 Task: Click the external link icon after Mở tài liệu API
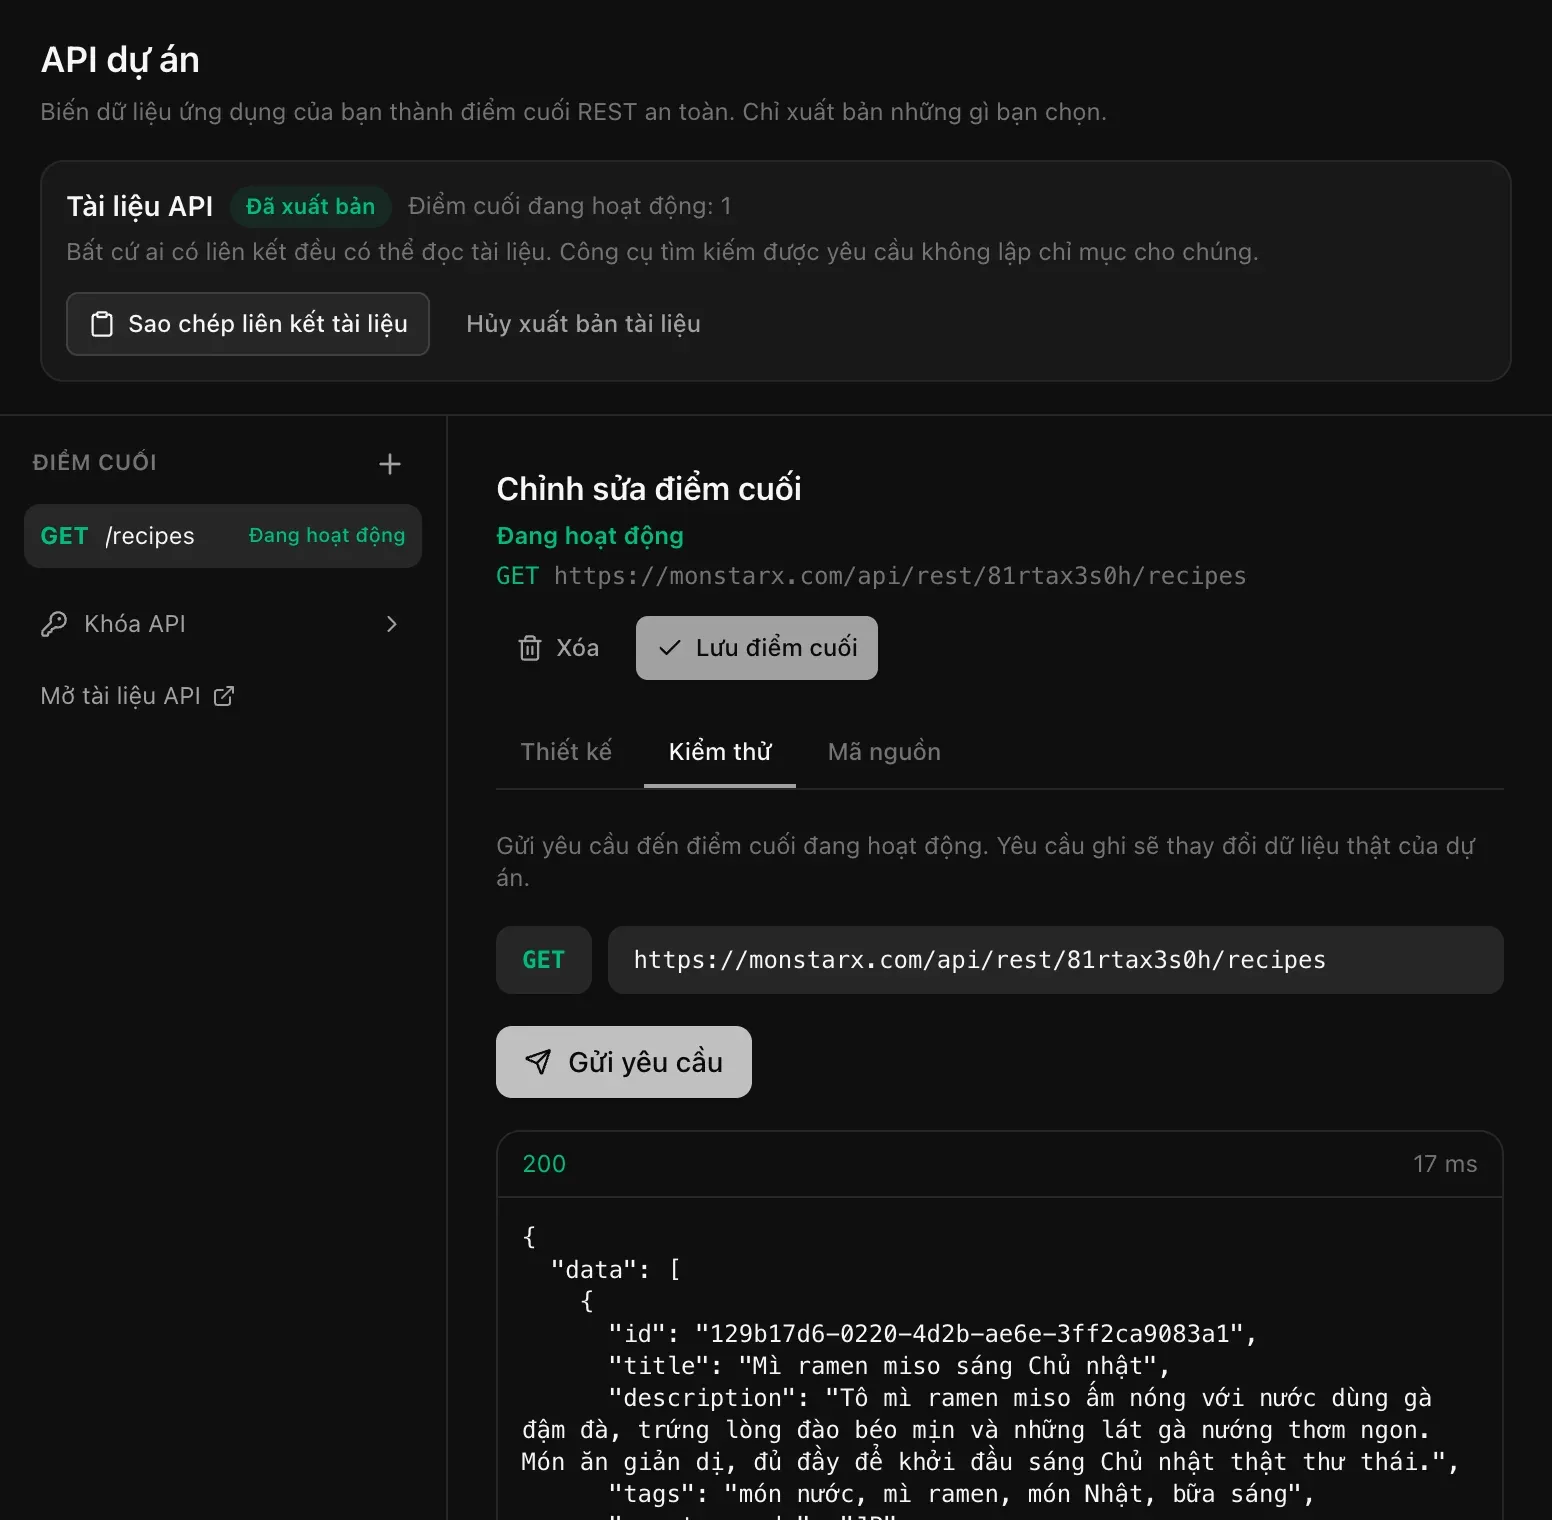(224, 696)
